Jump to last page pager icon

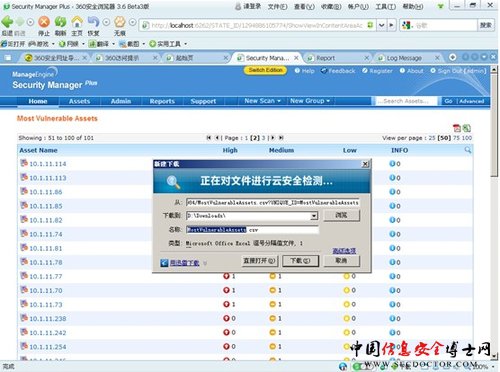tap(281, 138)
